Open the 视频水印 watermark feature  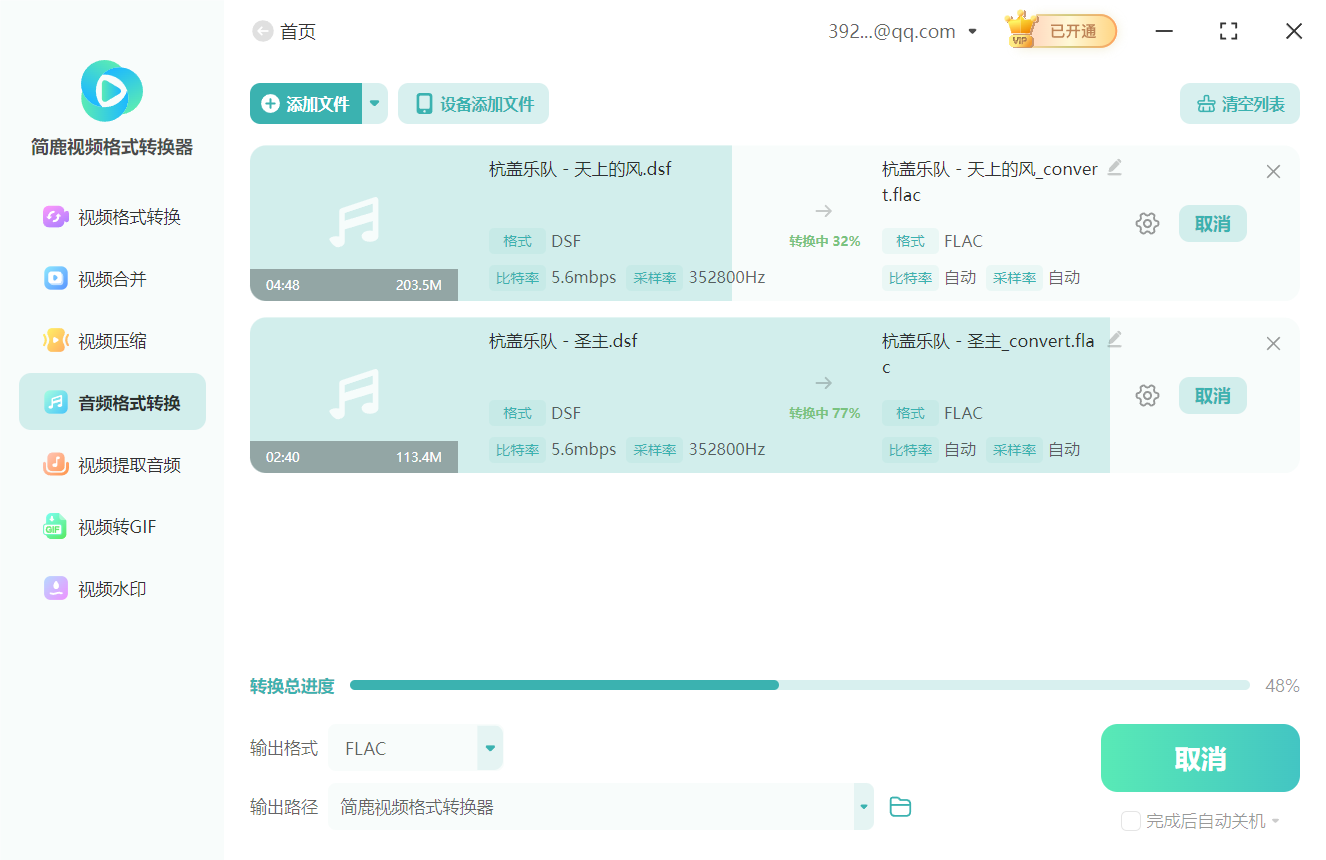click(x=111, y=588)
